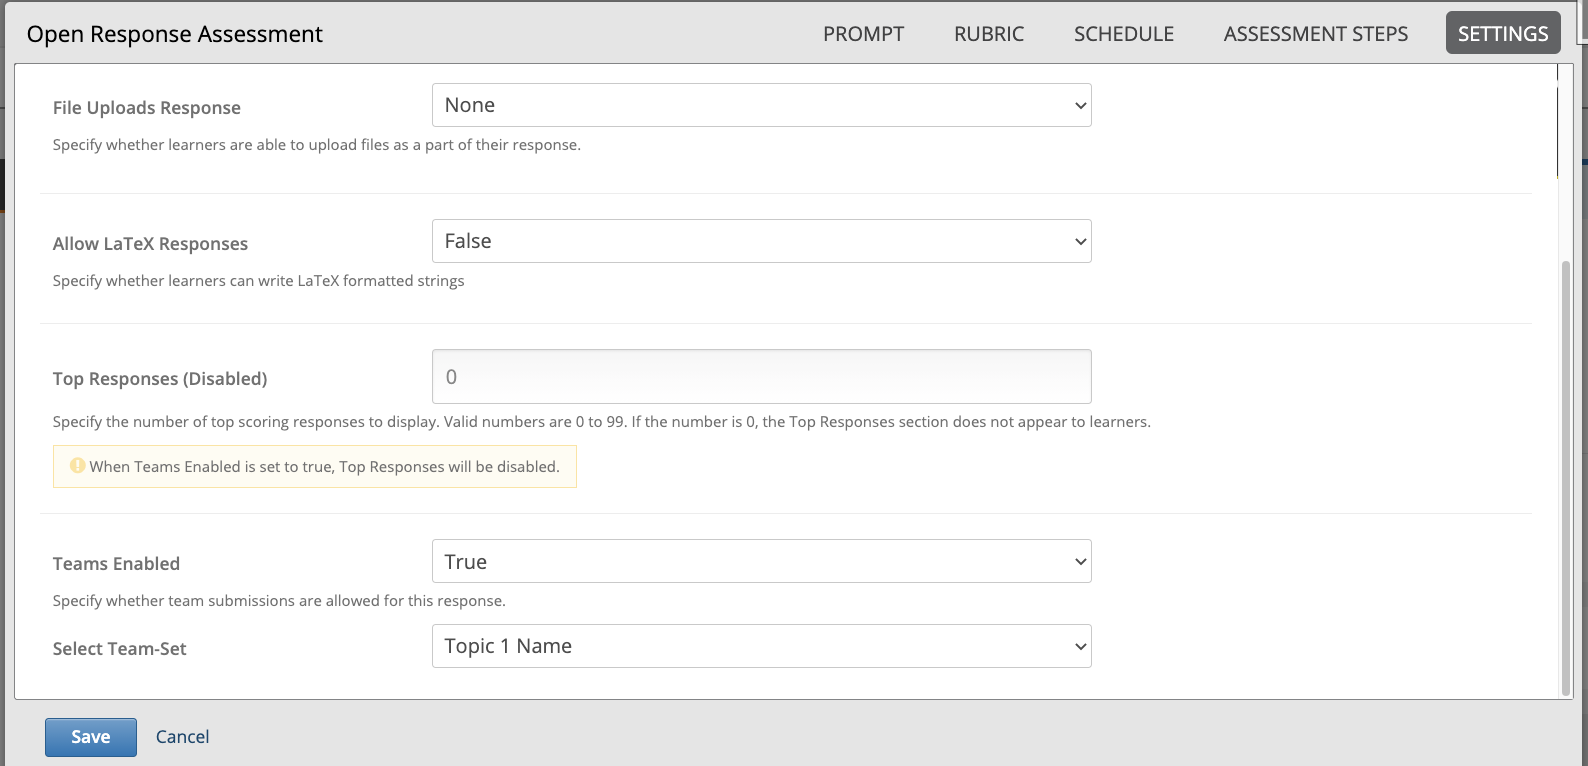This screenshot has width=1588, height=766.
Task: Expand the Allow LaTeX Responses dropdown
Action: tap(761, 241)
